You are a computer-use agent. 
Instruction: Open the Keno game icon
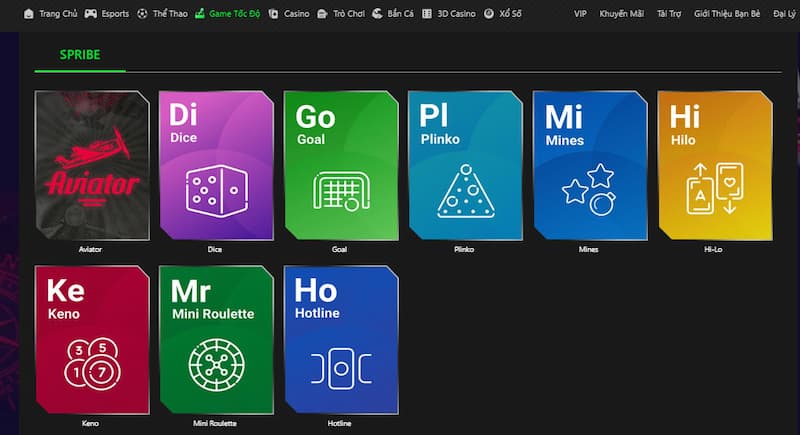[91, 340]
